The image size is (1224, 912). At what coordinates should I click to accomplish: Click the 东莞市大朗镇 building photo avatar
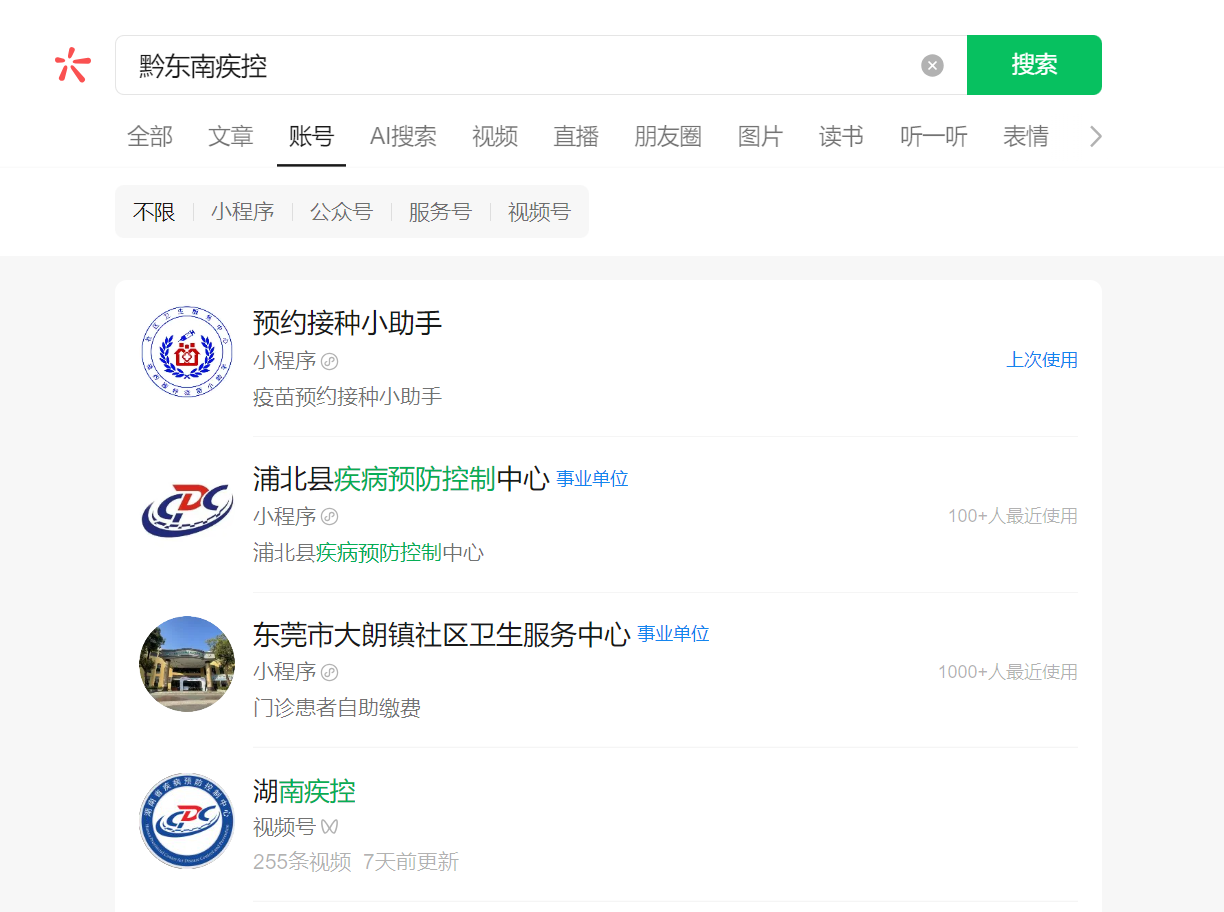point(187,664)
